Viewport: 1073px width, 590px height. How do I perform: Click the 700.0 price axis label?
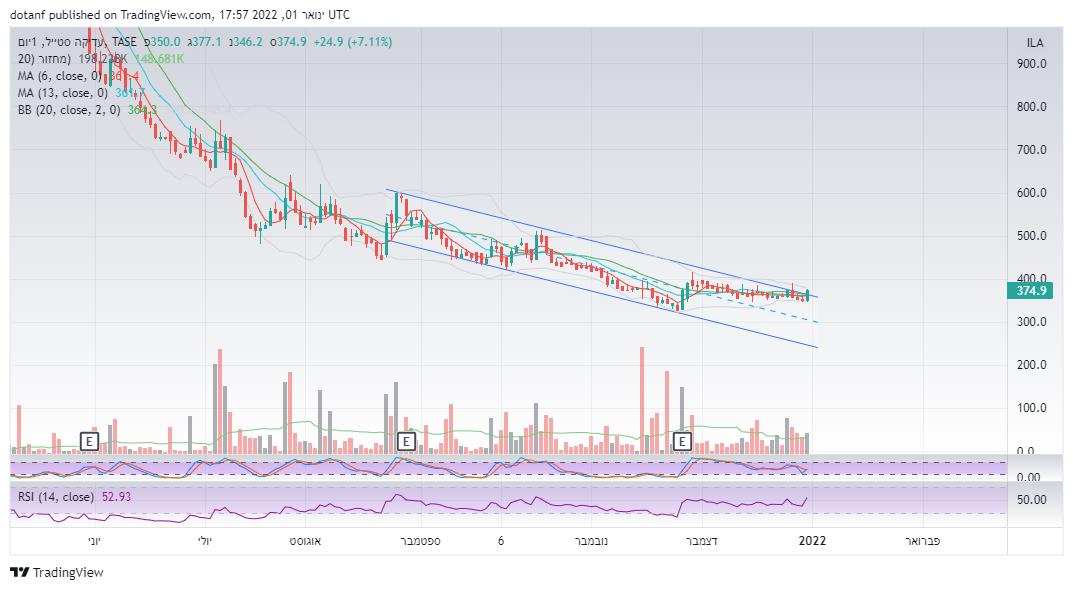1031,149
